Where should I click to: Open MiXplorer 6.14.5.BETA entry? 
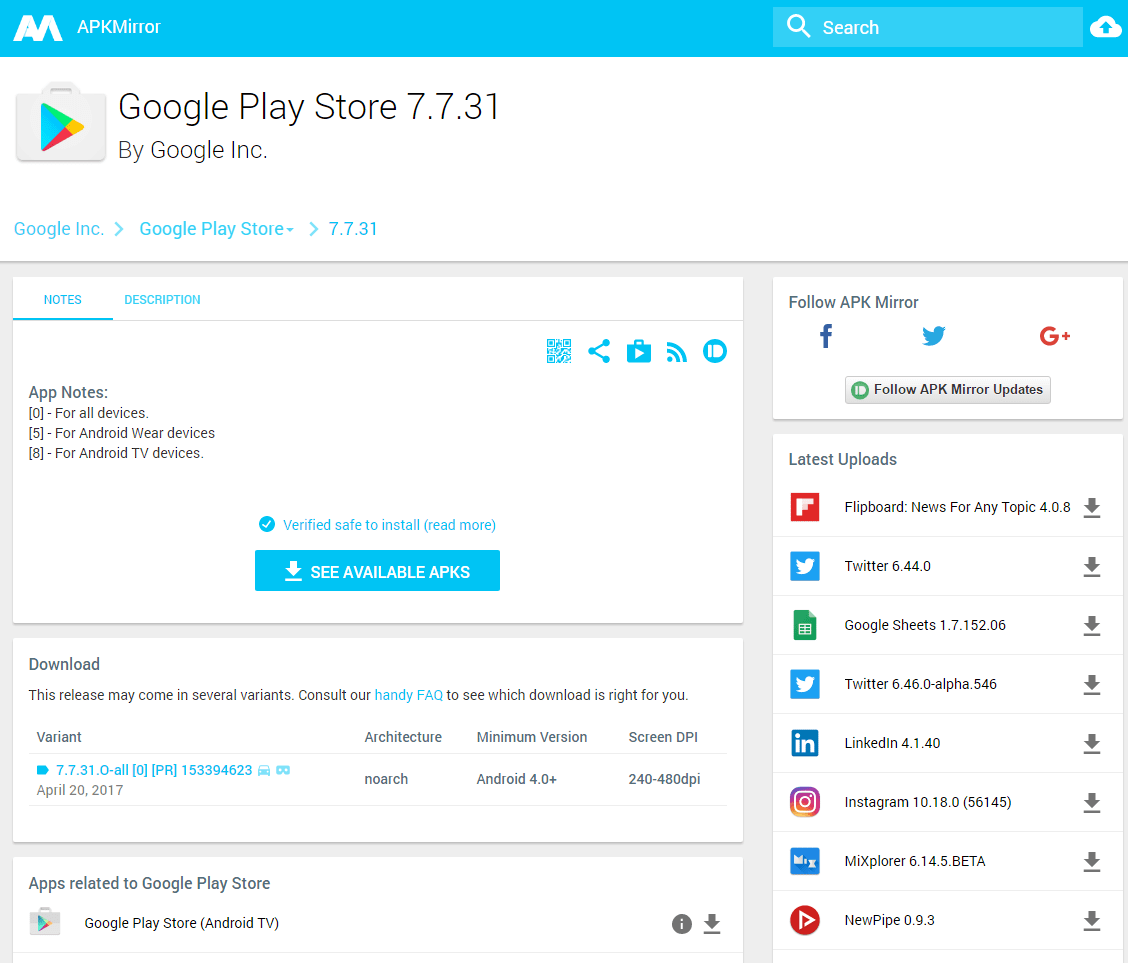(914, 861)
